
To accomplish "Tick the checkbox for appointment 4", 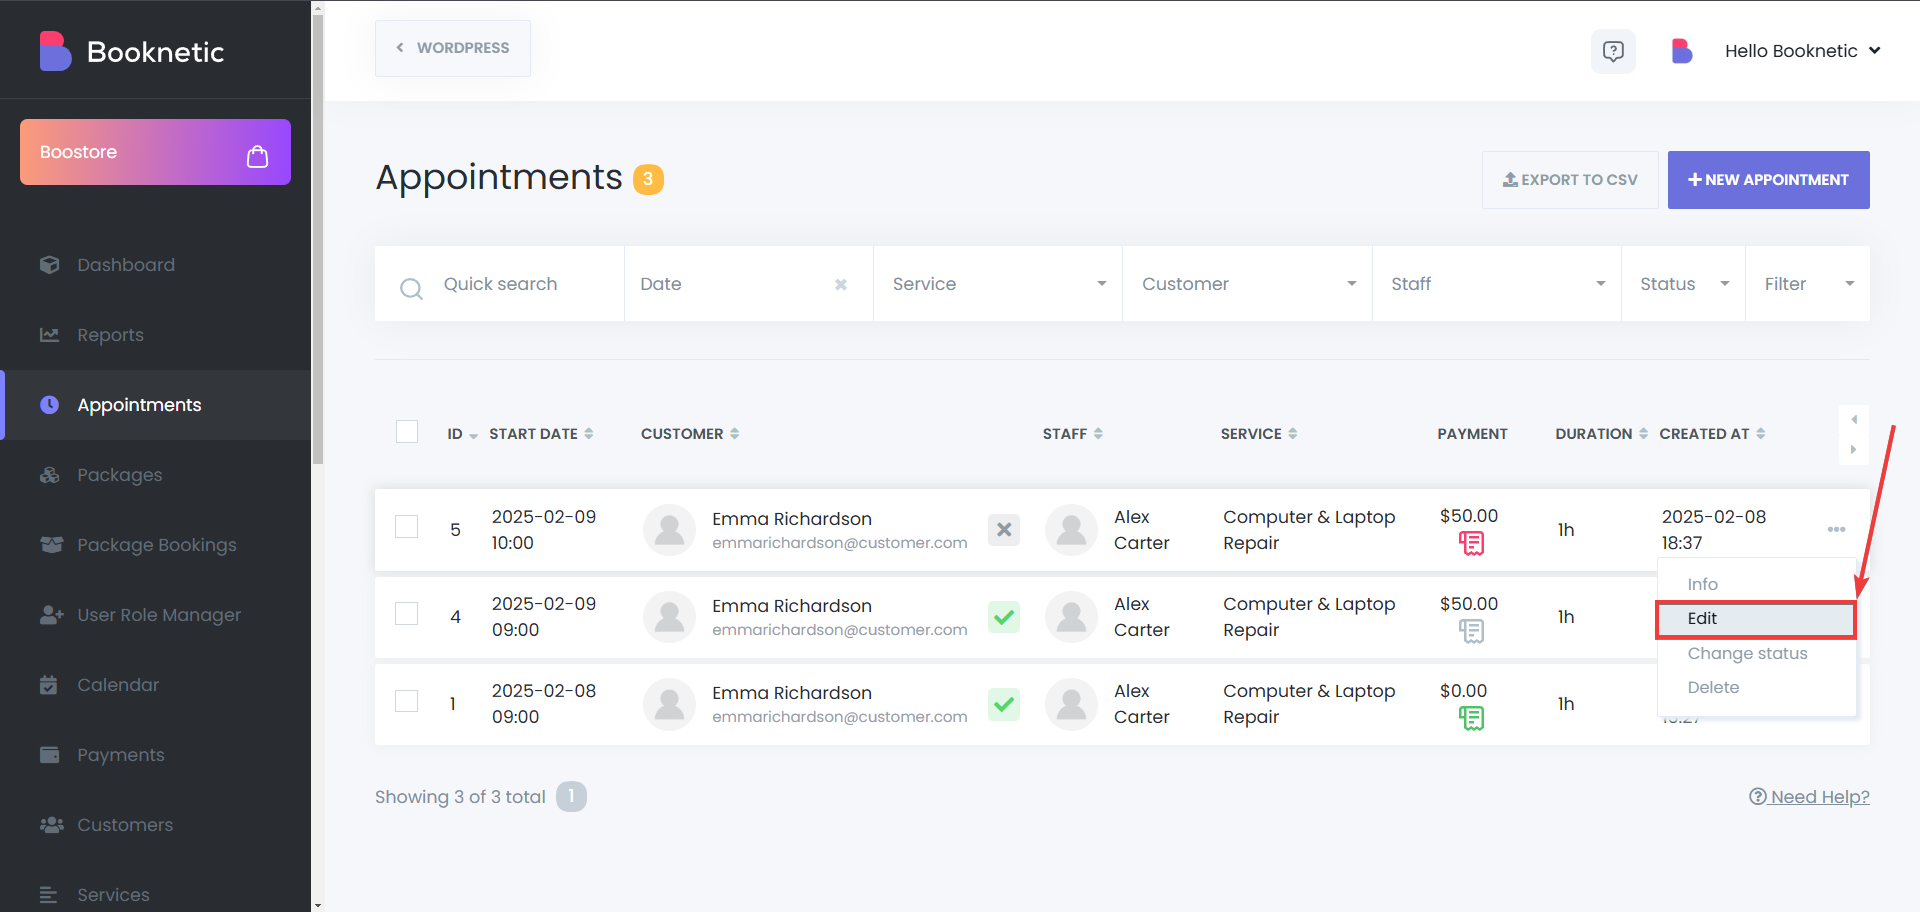I will 406,613.
